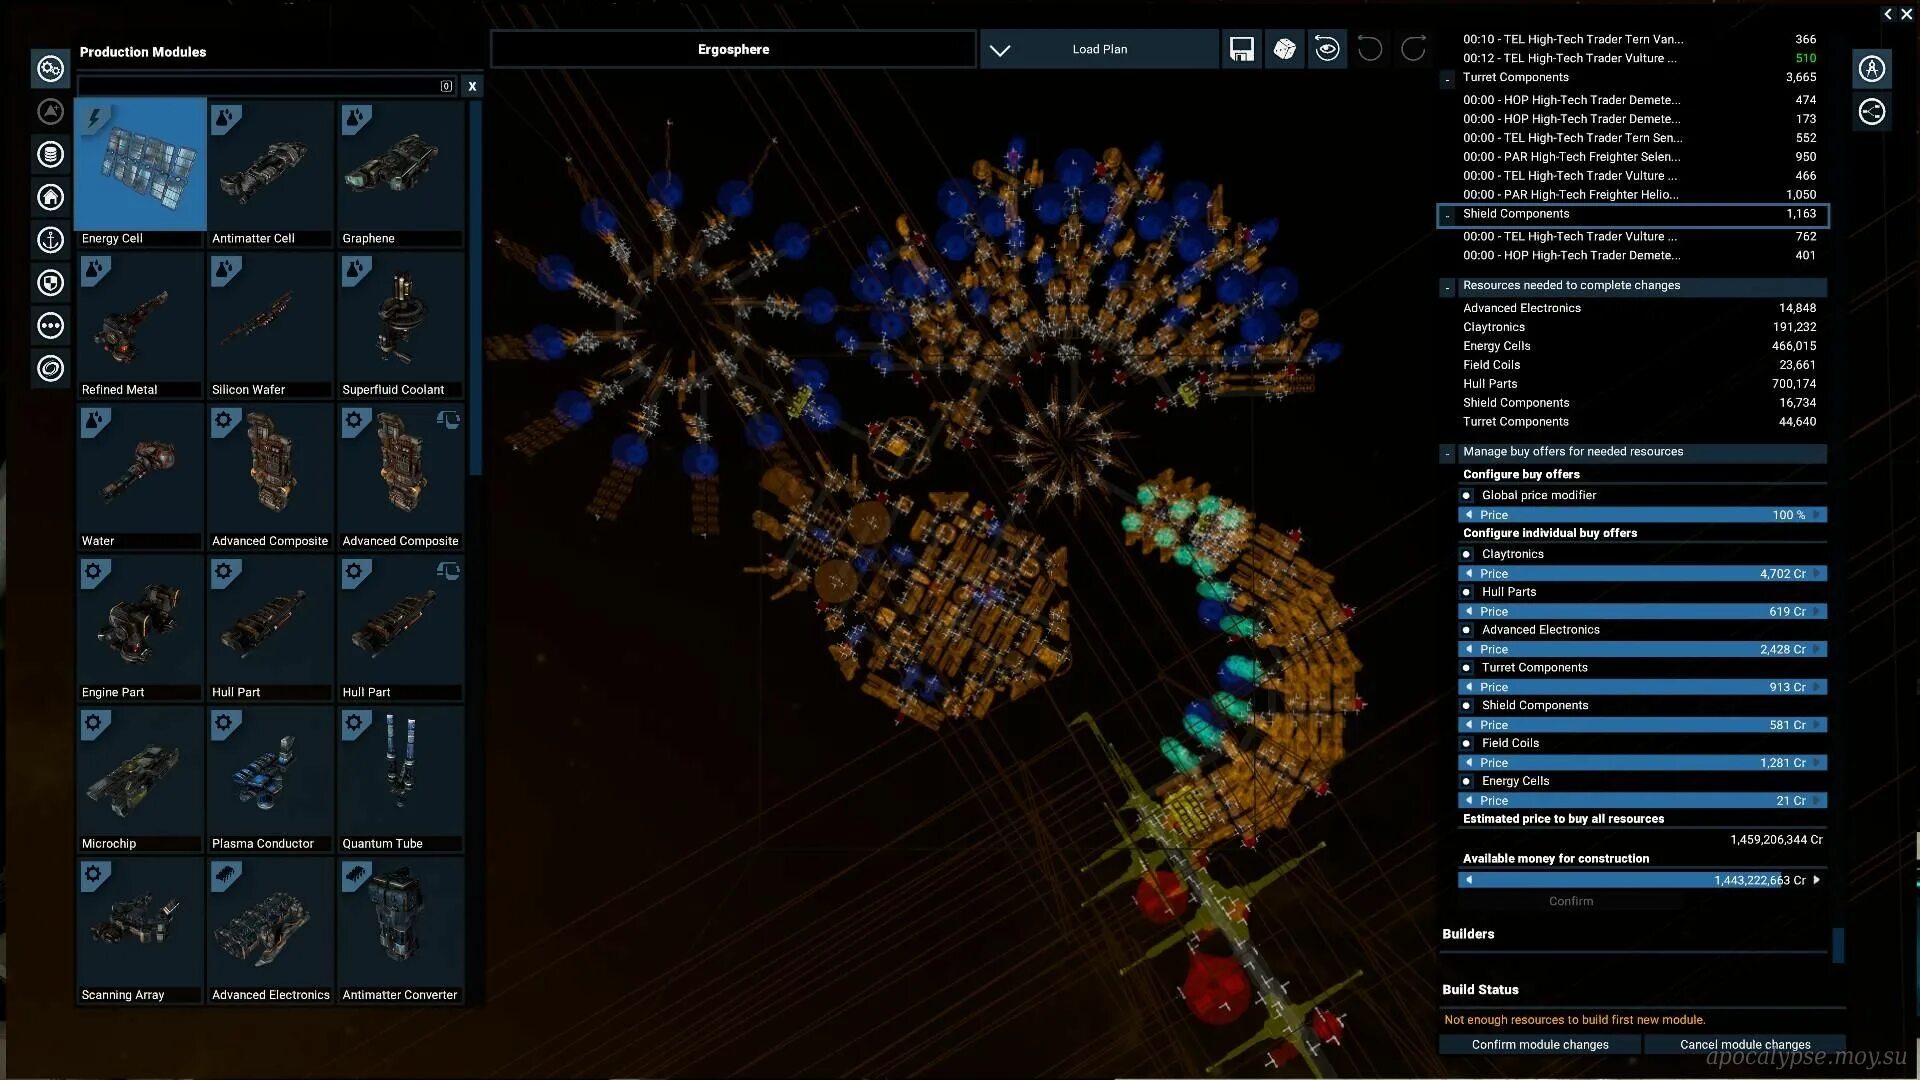
Task: Adjust the Field Coils price slider
Action: click(x=1642, y=763)
